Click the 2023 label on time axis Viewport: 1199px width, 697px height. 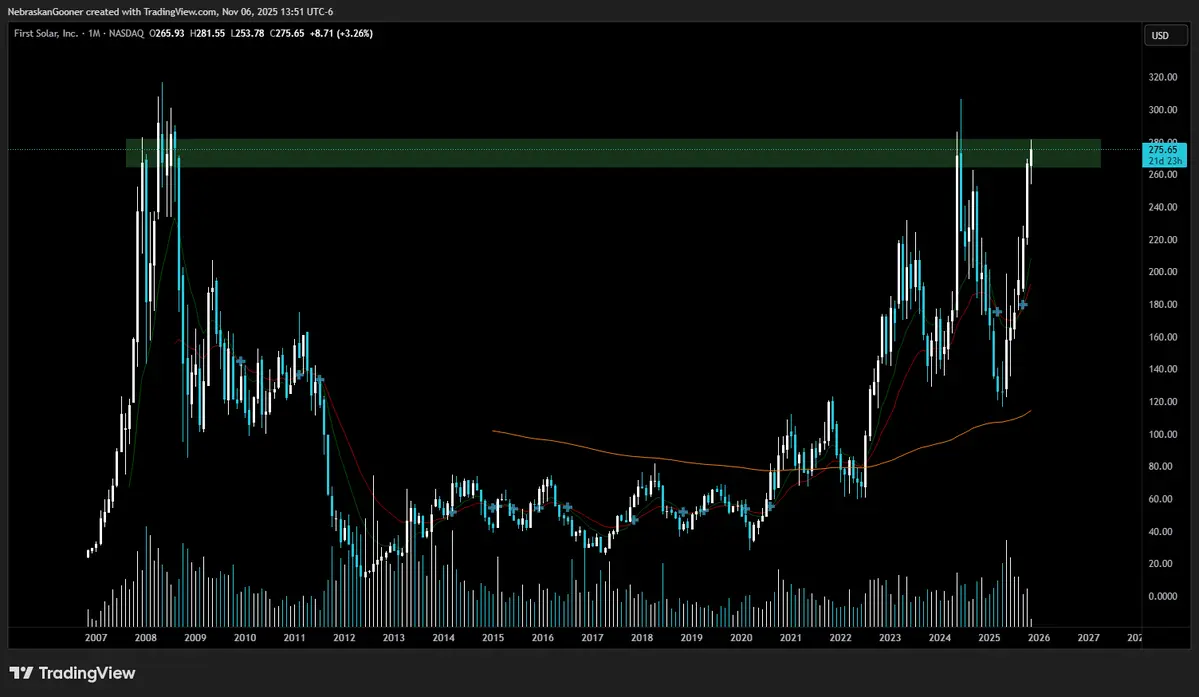(890, 637)
